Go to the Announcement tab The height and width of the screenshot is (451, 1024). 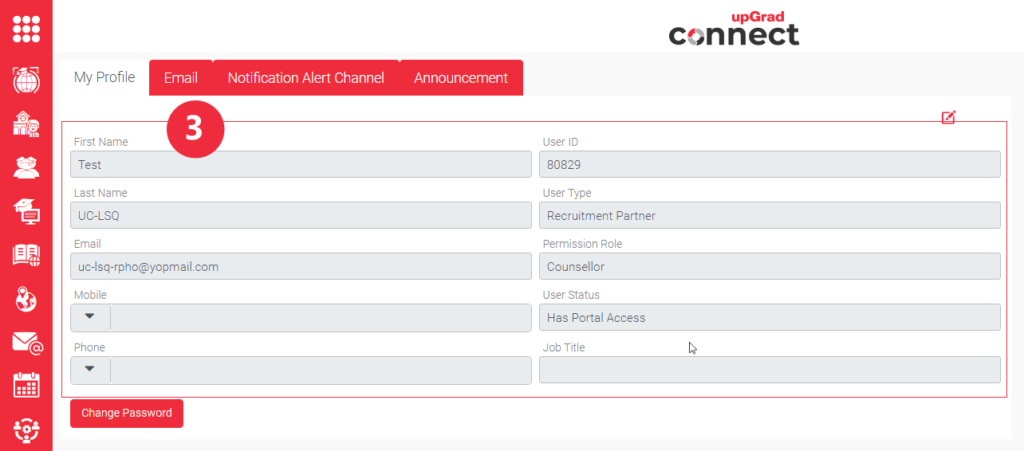461,78
